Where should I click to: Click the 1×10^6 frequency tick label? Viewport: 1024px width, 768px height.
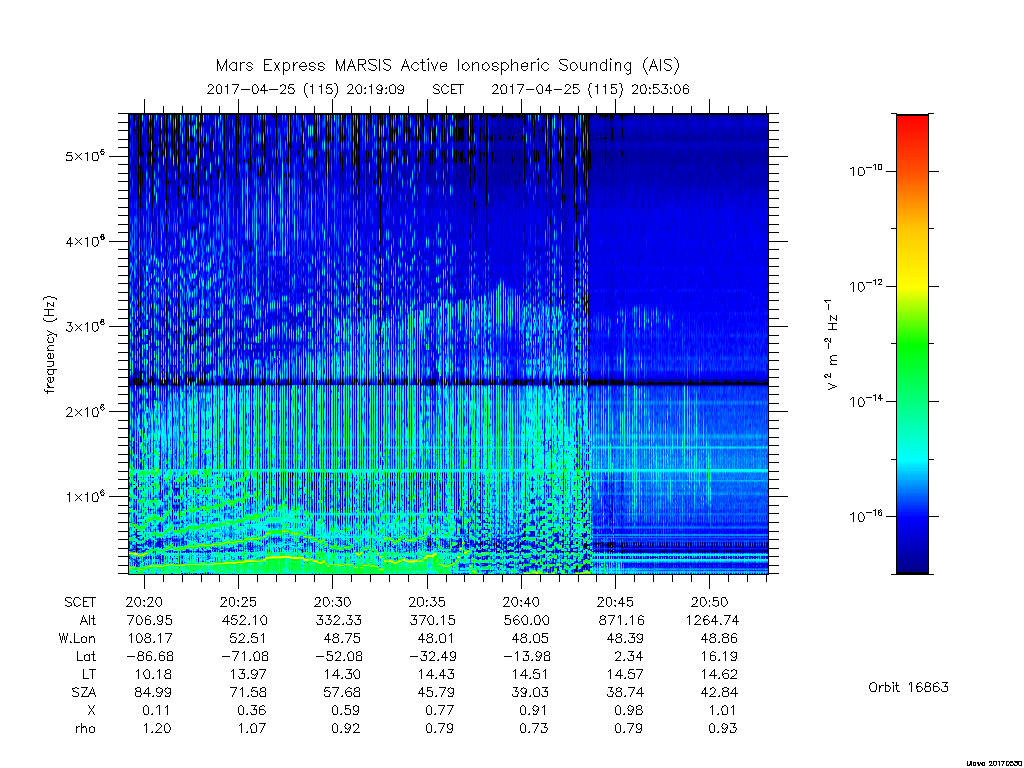[85, 496]
